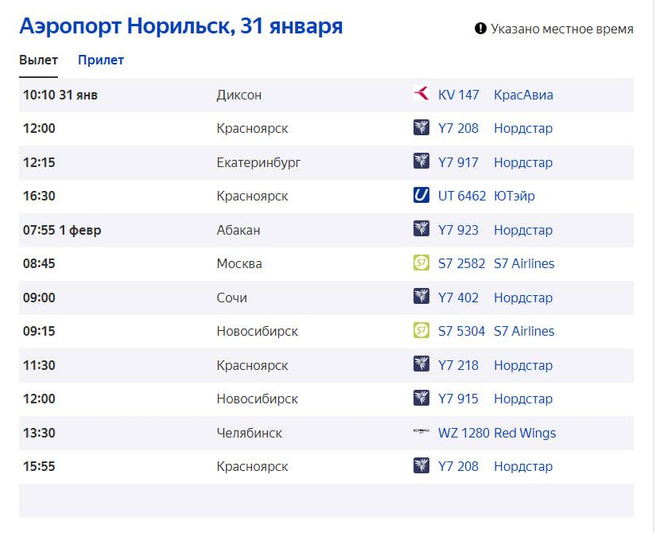Click the S7 logo beside flight S7 5304

click(421, 331)
